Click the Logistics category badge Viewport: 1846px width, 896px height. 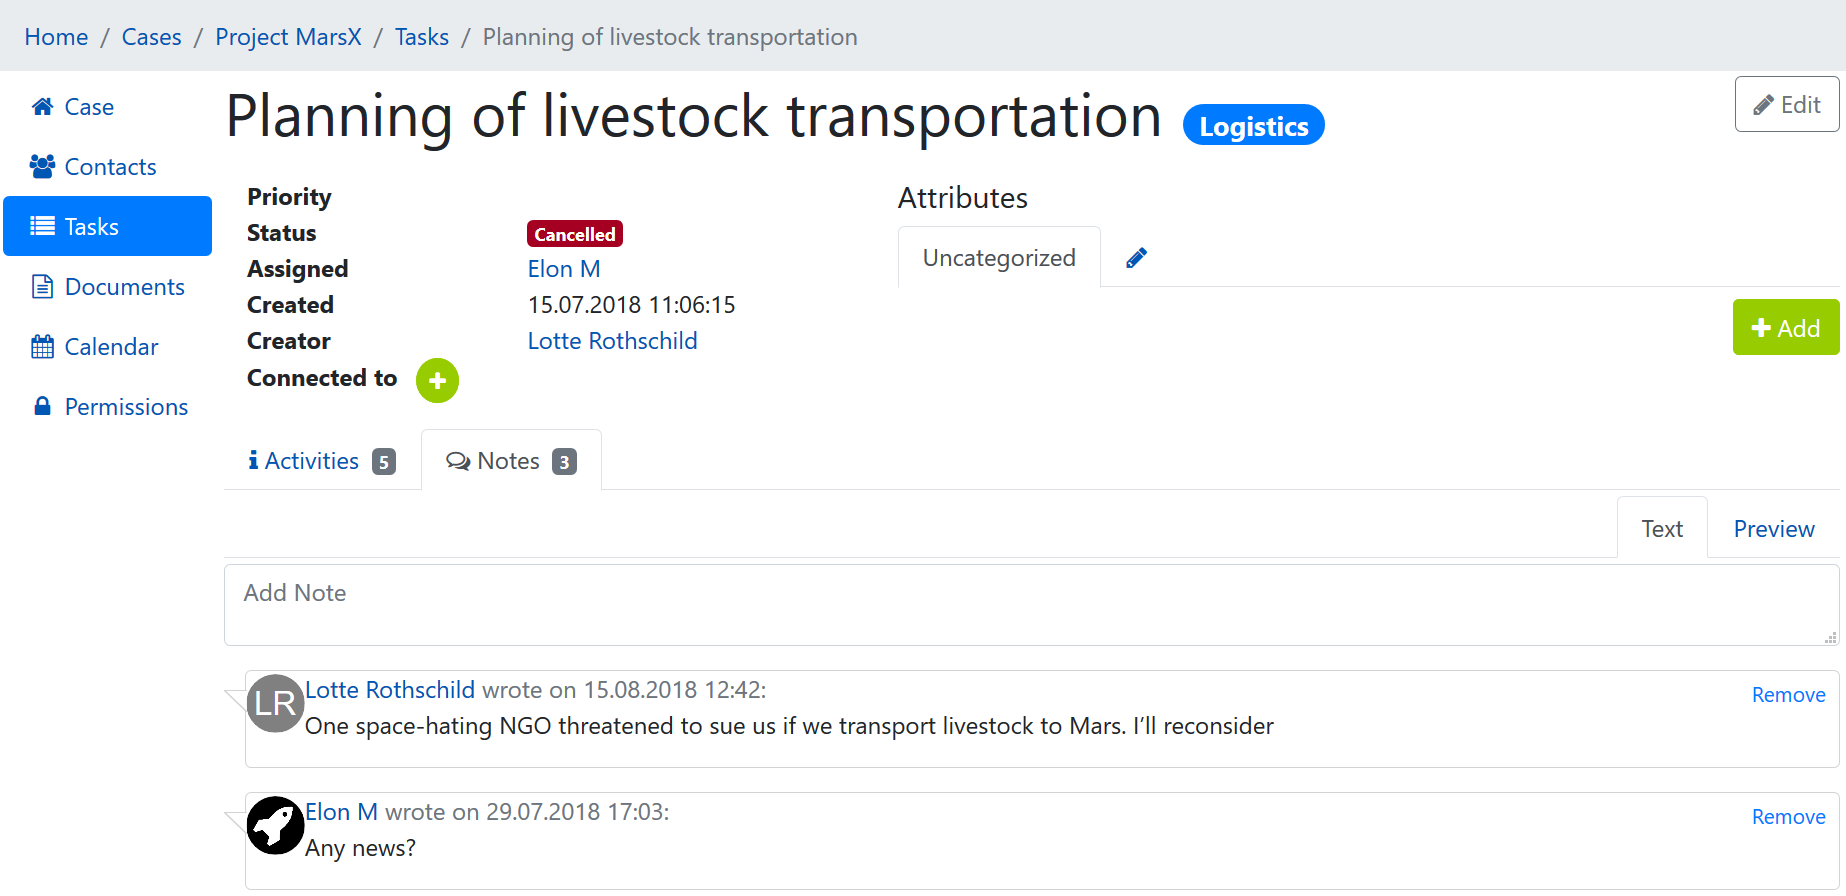[1253, 126]
